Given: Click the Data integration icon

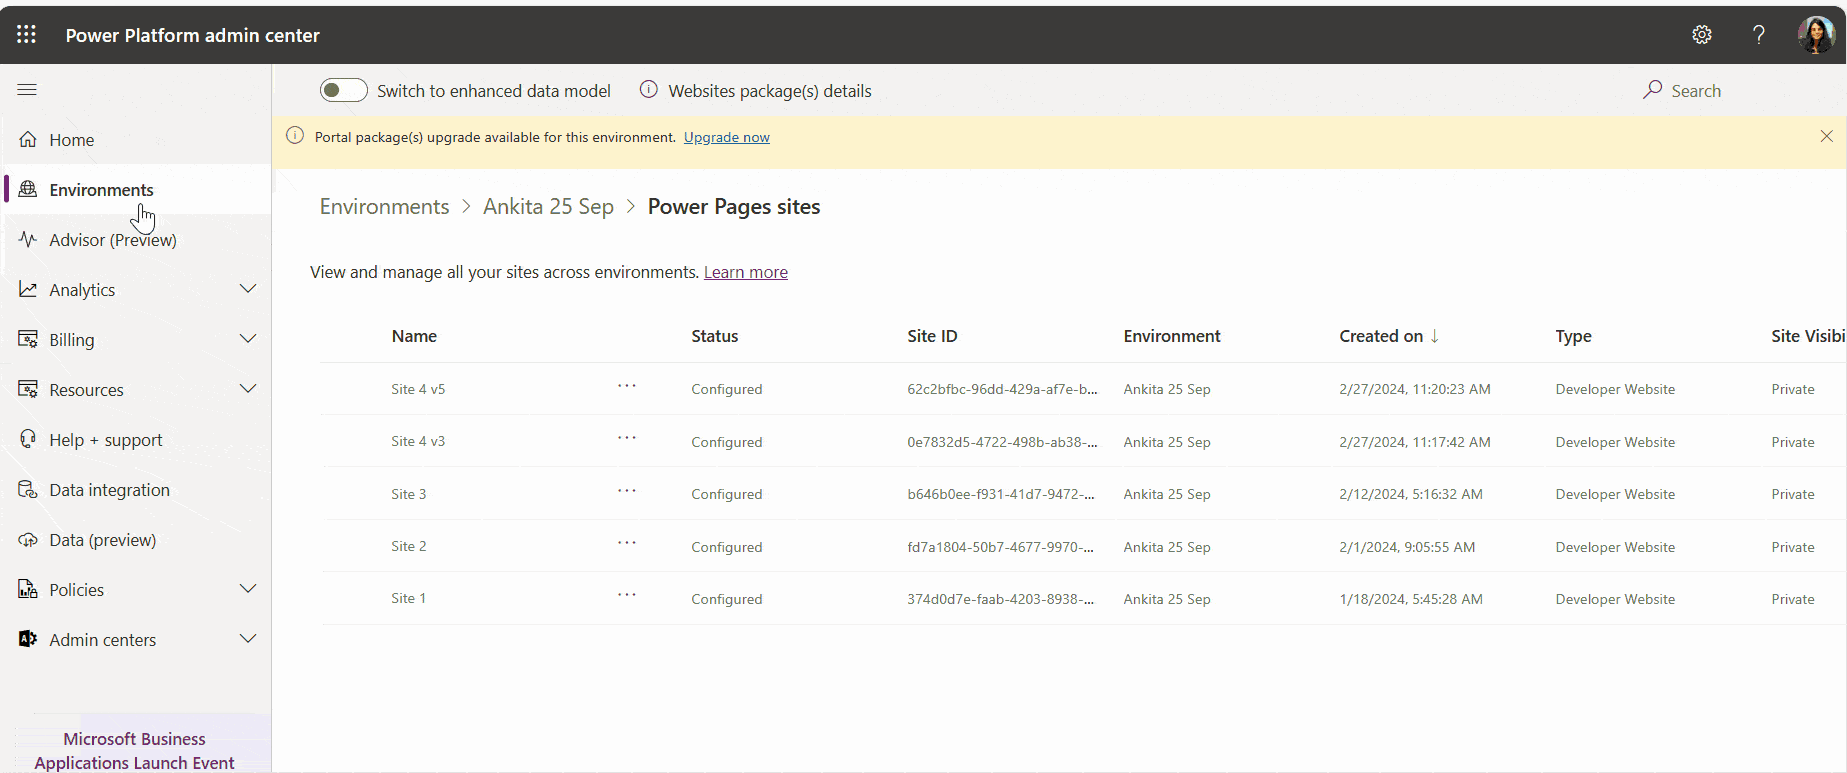Looking at the screenshot, I should point(28,489).
